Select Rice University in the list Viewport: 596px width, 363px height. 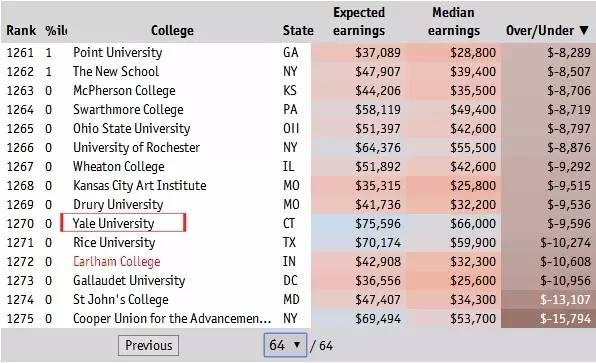pyautogui.click(x=114, y=243)
